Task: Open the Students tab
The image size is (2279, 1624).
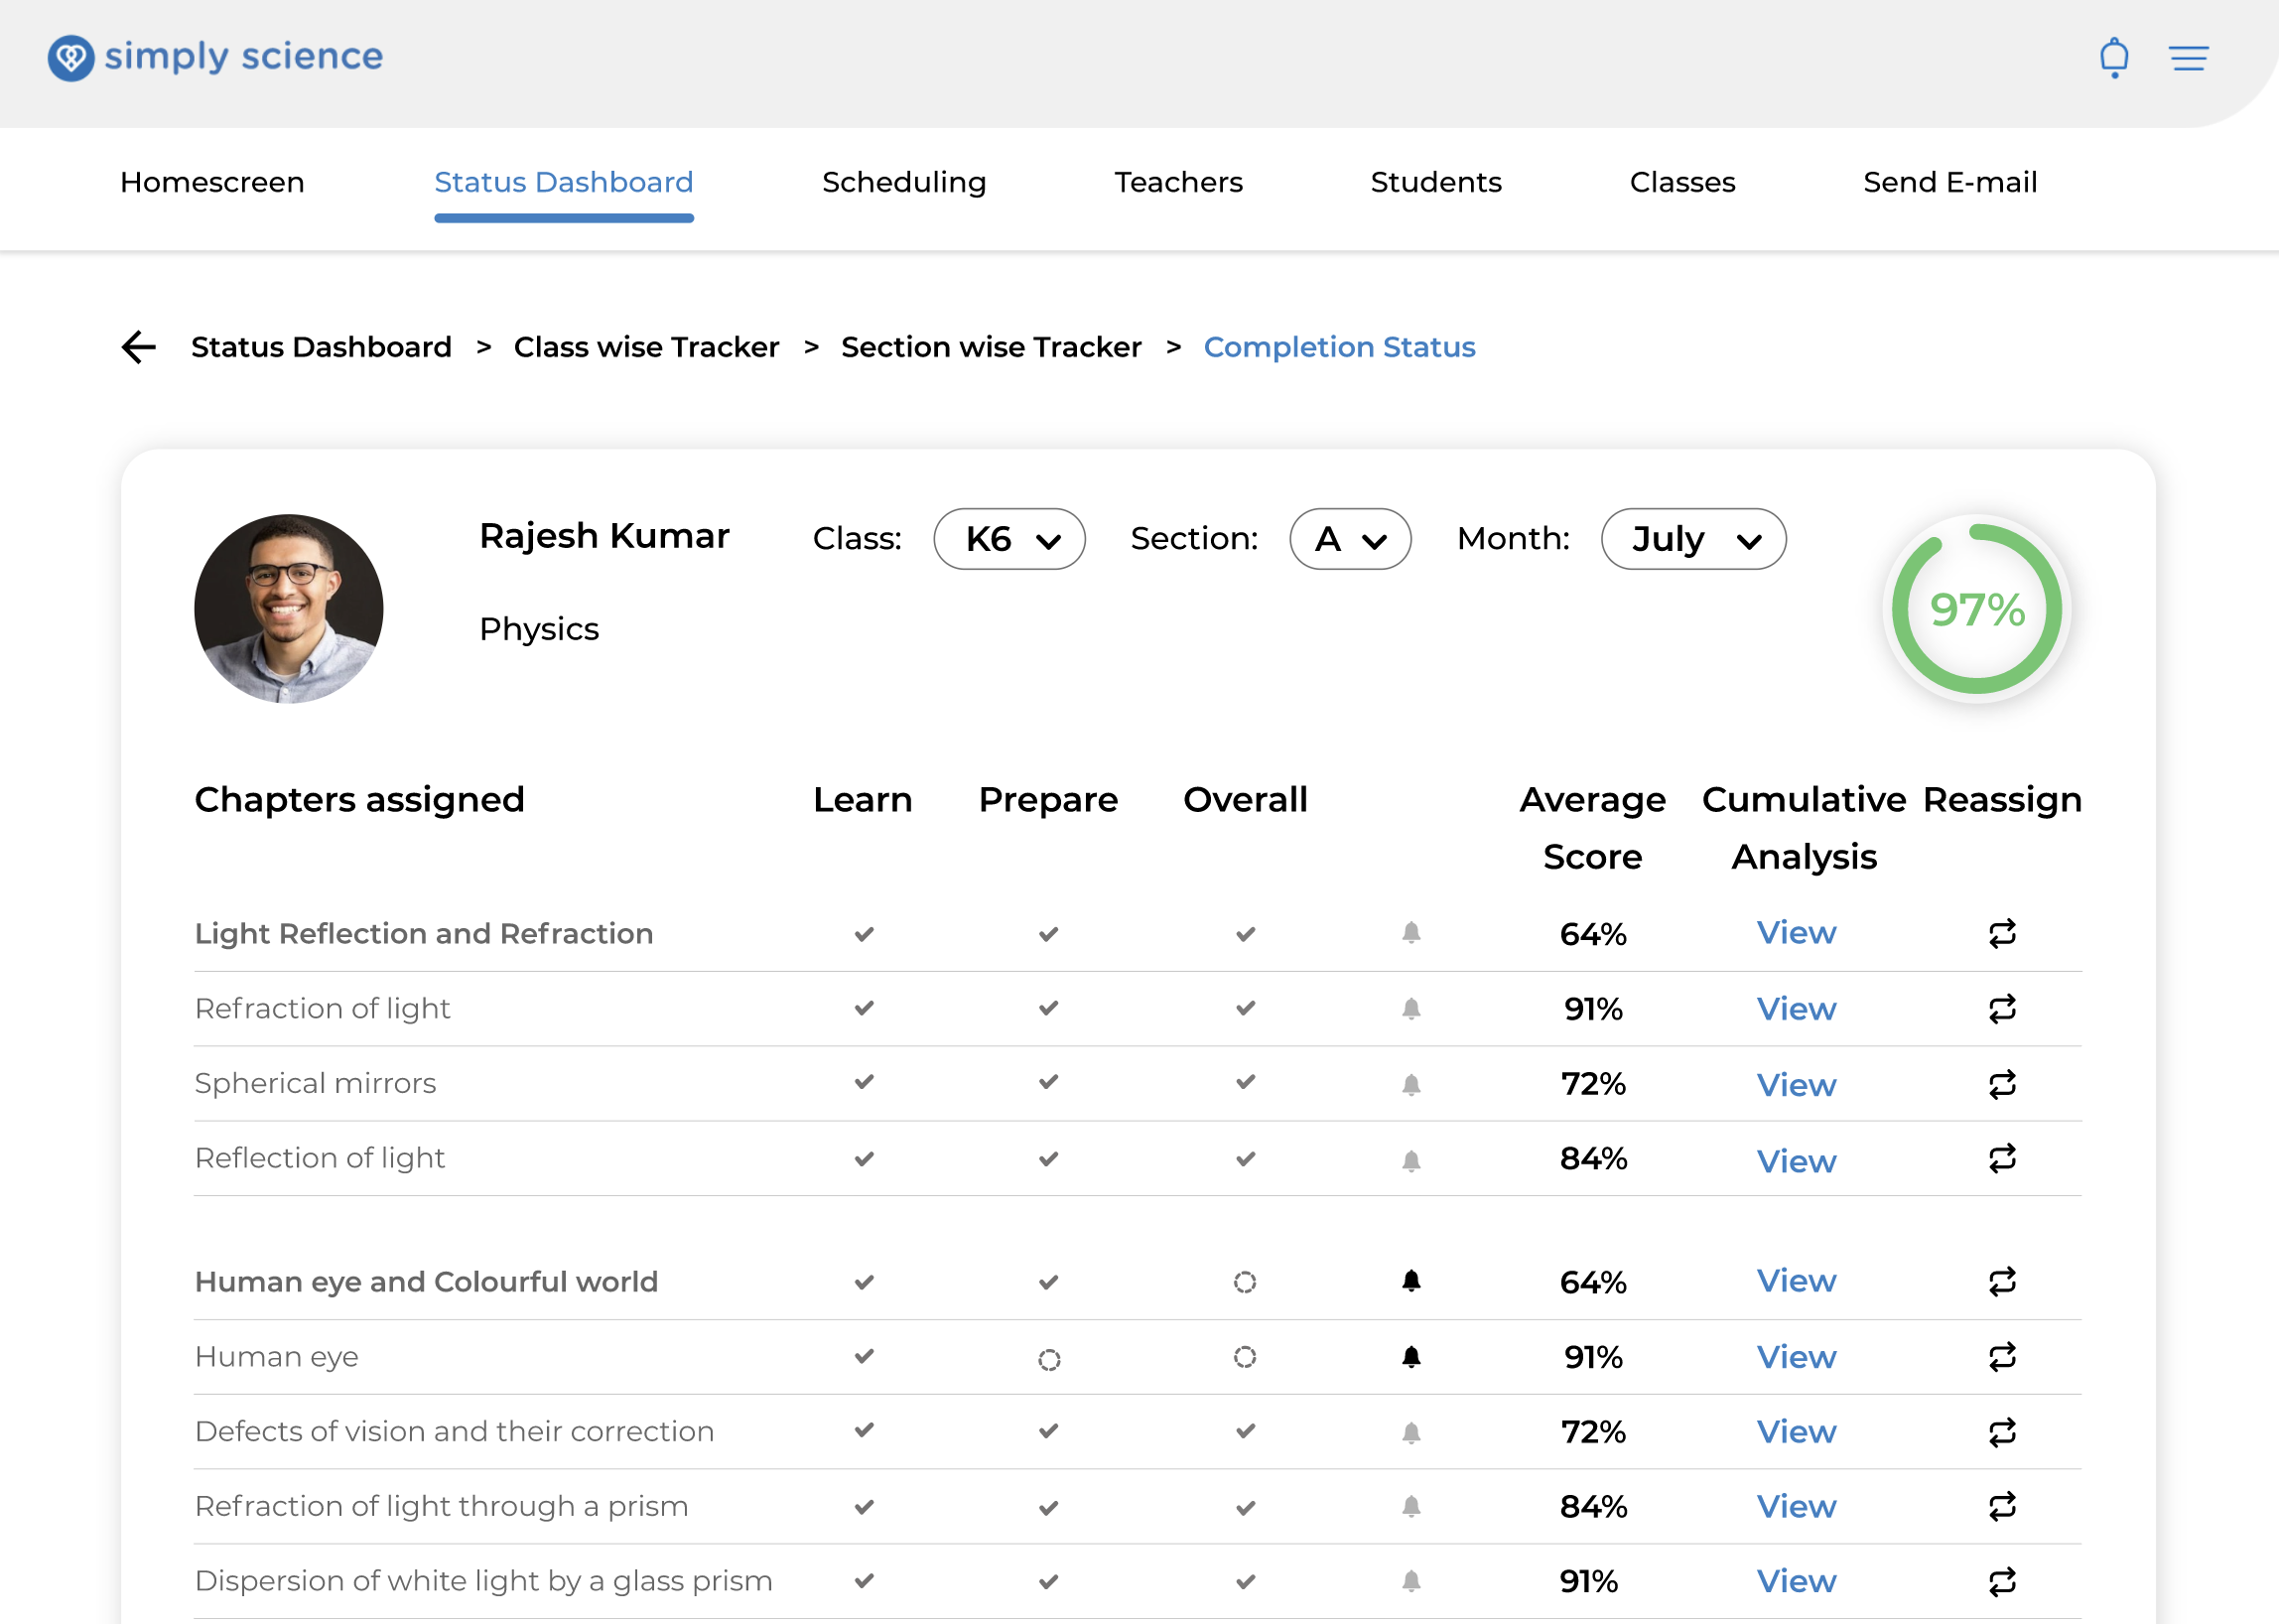Action: [x=1435, y=182]
